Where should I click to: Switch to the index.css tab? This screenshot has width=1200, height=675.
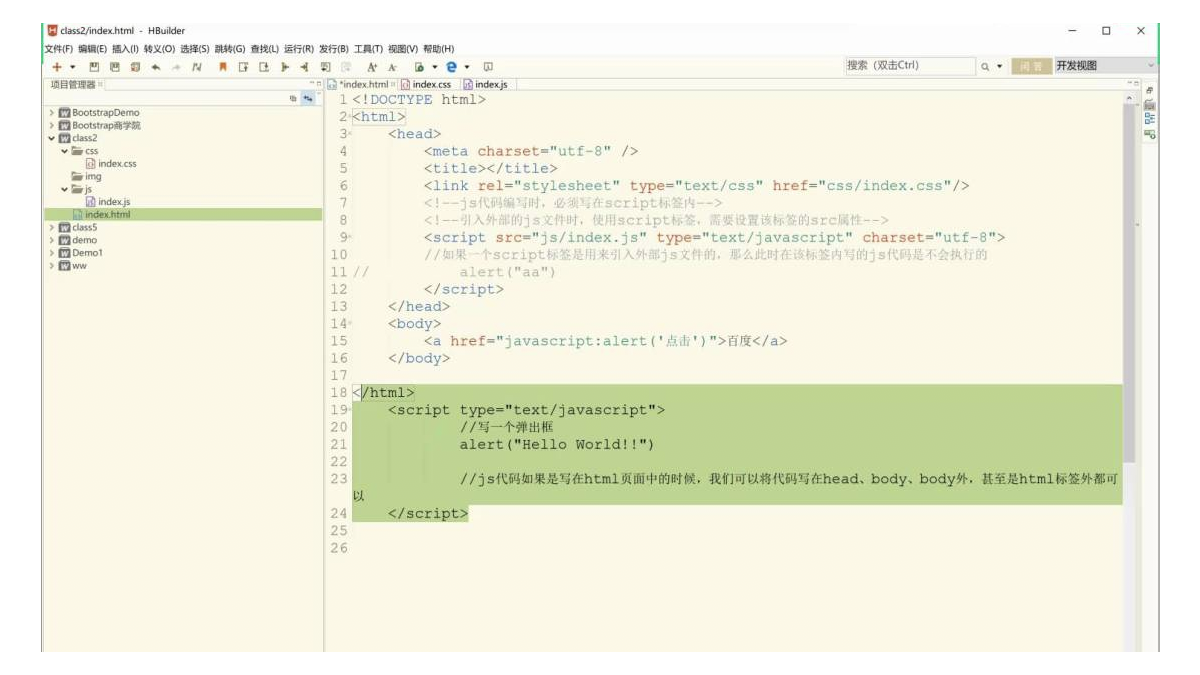(427, 84)
